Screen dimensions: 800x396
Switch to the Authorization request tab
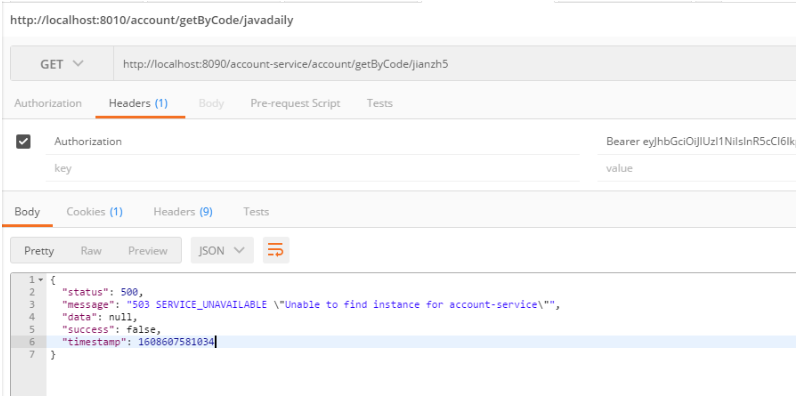click(x=48, y=103)
